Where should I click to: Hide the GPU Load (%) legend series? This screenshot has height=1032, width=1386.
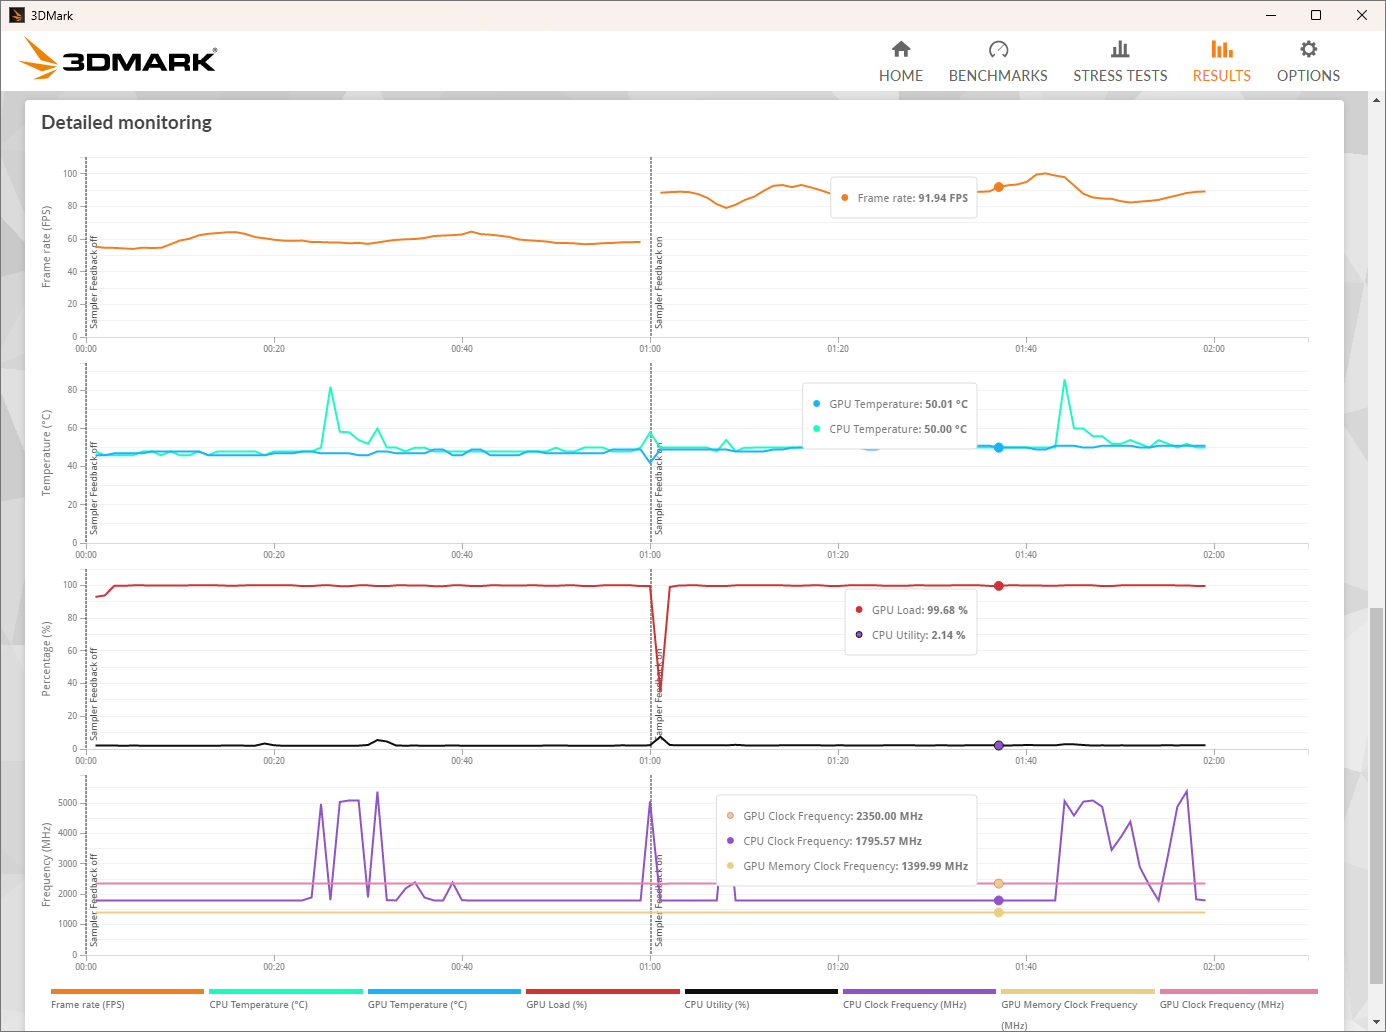(x=556, y=1004)
